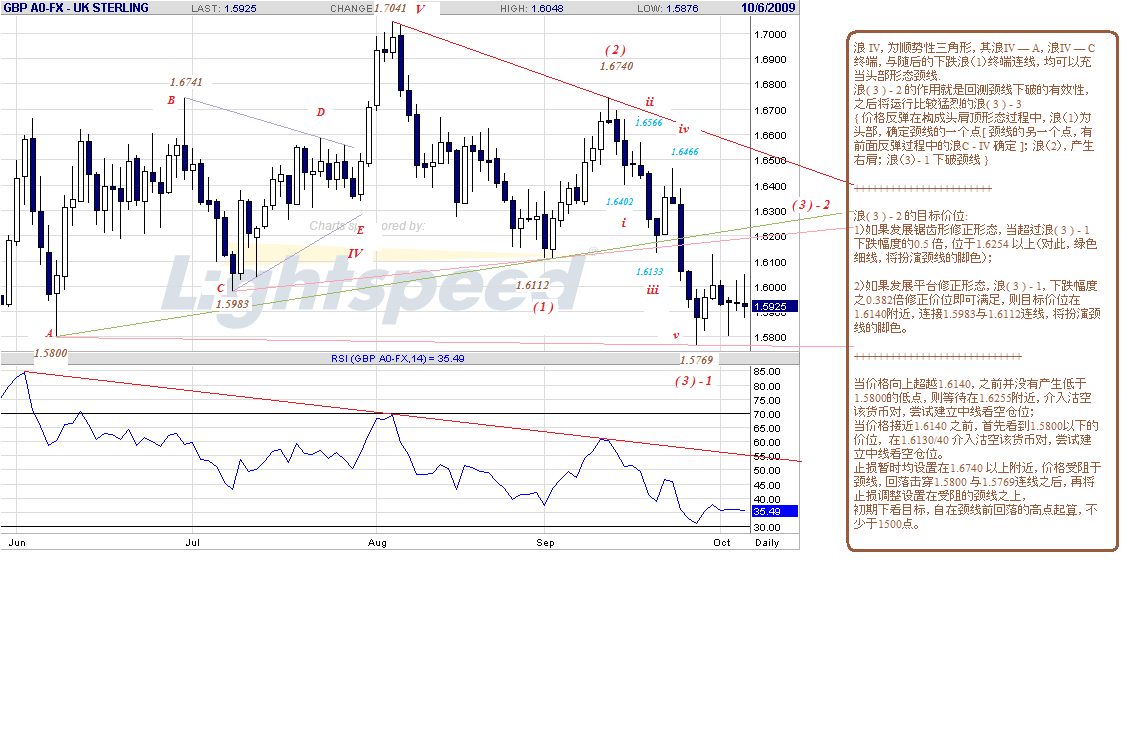Click the blue 1.6133 price label
1124x729 pixels.
pos(649,272)
